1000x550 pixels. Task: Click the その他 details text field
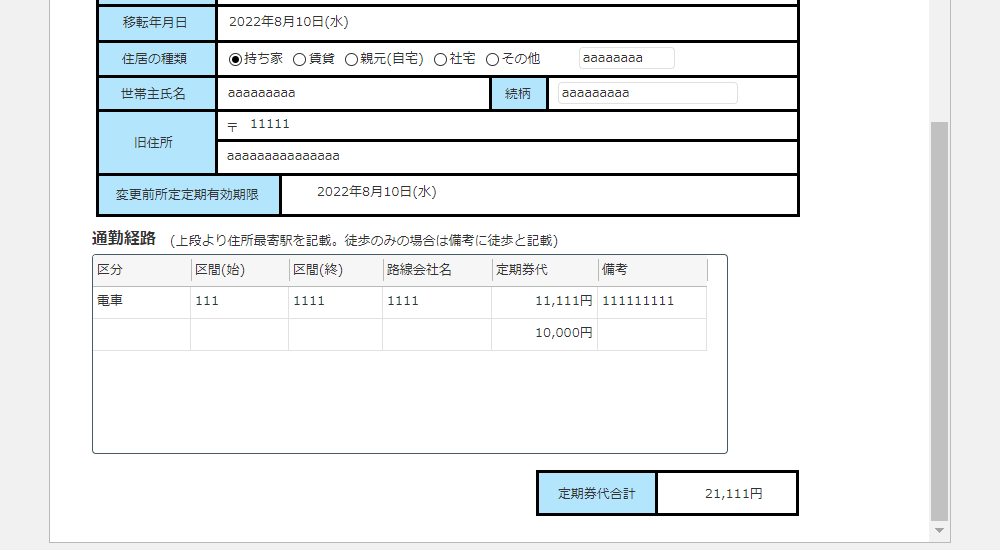(x=626, y=58)
